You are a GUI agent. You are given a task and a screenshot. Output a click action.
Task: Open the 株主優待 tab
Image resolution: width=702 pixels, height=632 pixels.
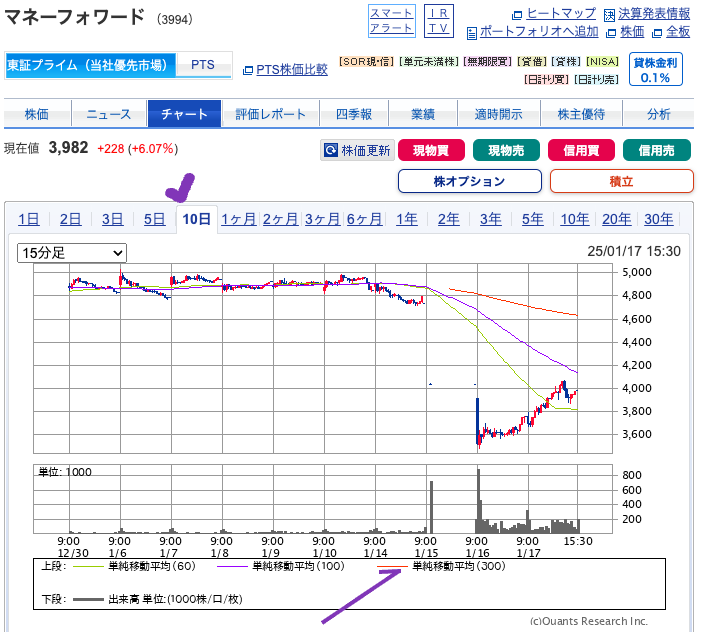pos(581,114)
